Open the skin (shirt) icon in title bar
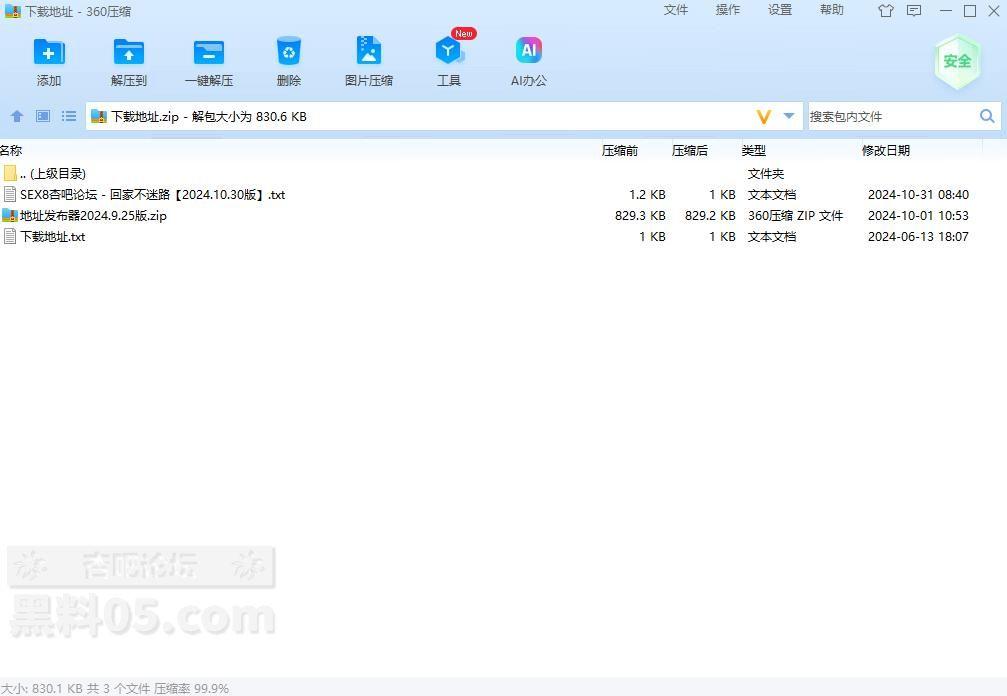Screen dimensions: 1007x696 point(886,11)
